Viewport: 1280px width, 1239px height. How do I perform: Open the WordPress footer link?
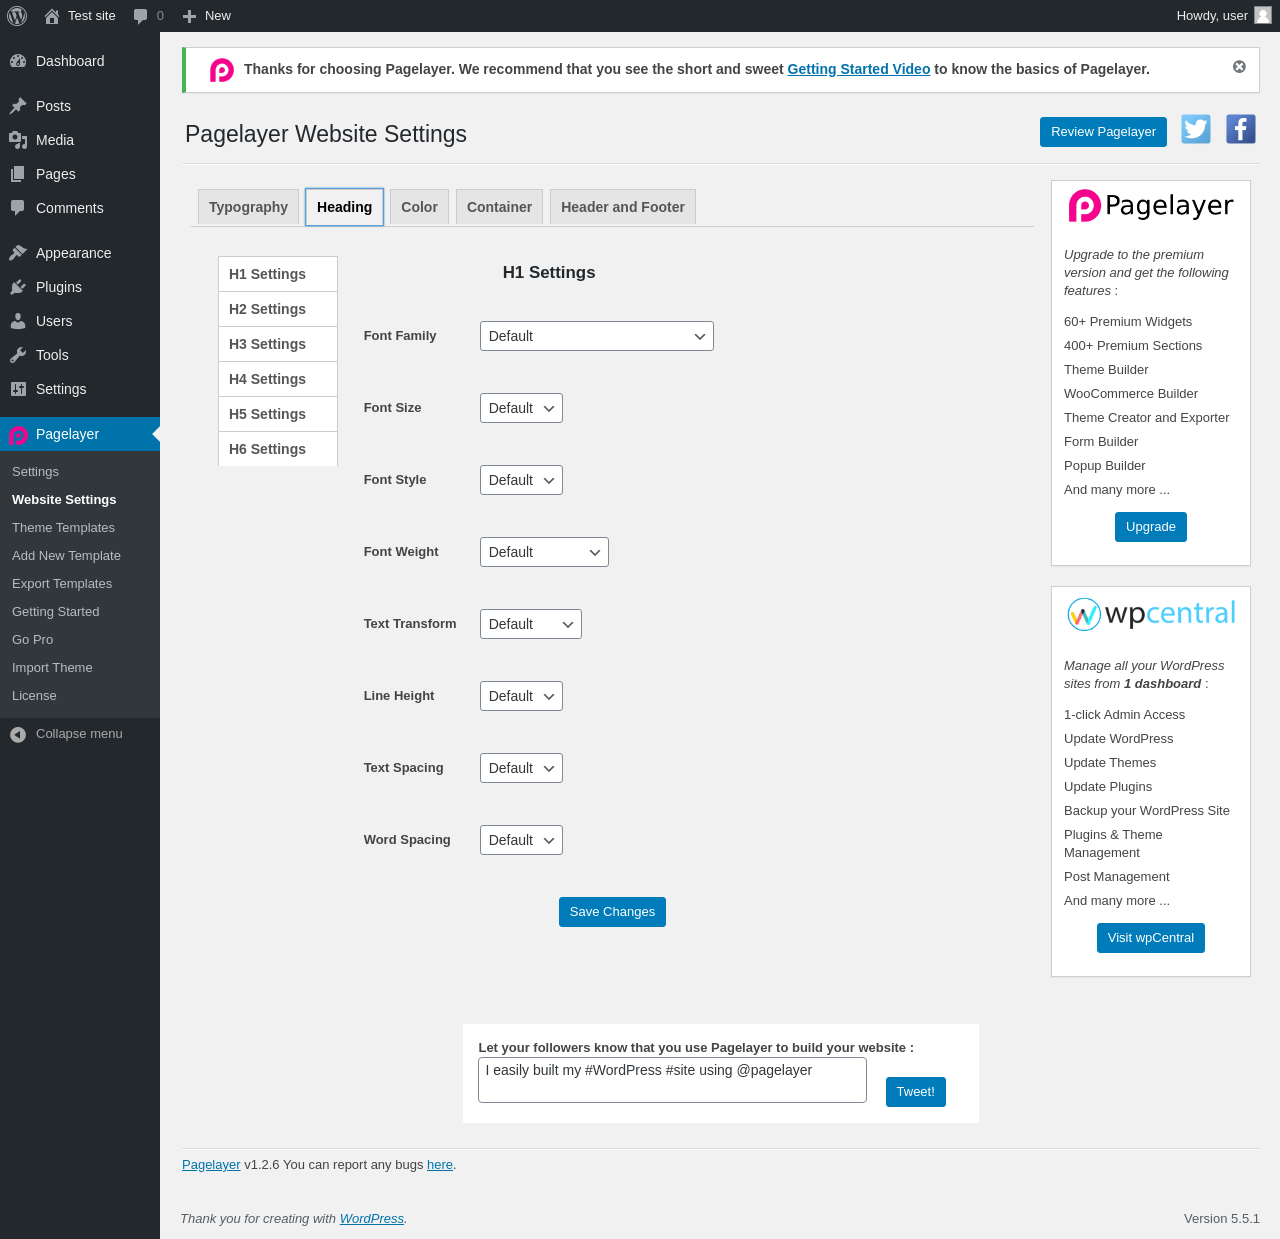click(x=372, y=1219)
